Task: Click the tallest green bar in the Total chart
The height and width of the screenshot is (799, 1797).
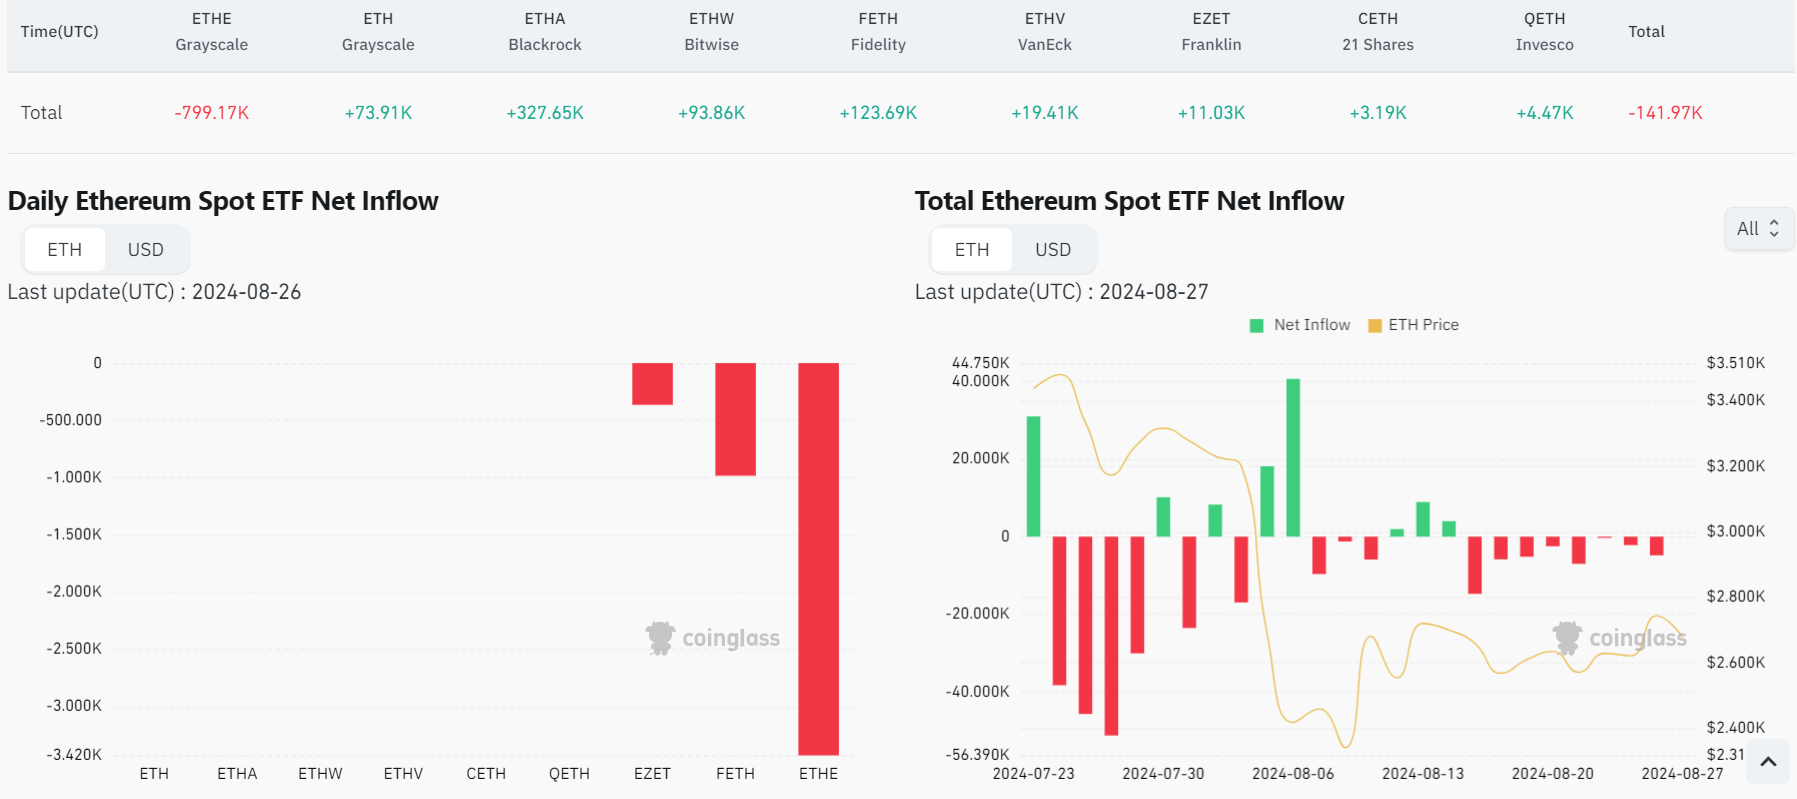Action: [x=1293, y=457]
